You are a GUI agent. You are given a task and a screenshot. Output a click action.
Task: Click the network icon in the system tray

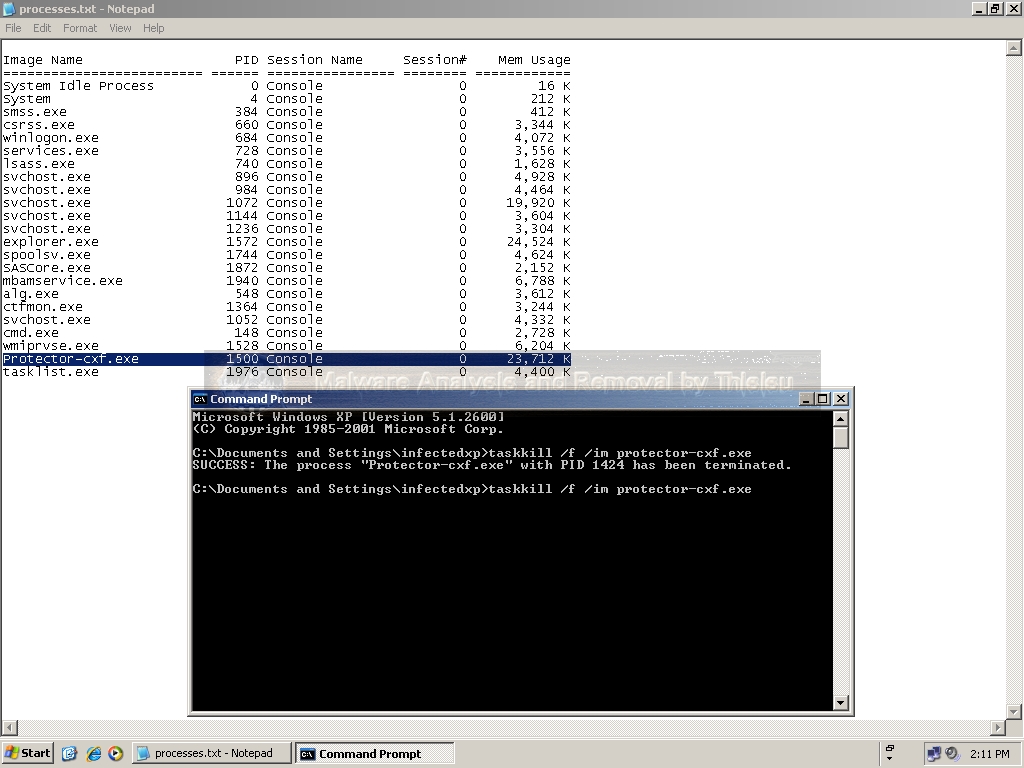pos(934,753)
